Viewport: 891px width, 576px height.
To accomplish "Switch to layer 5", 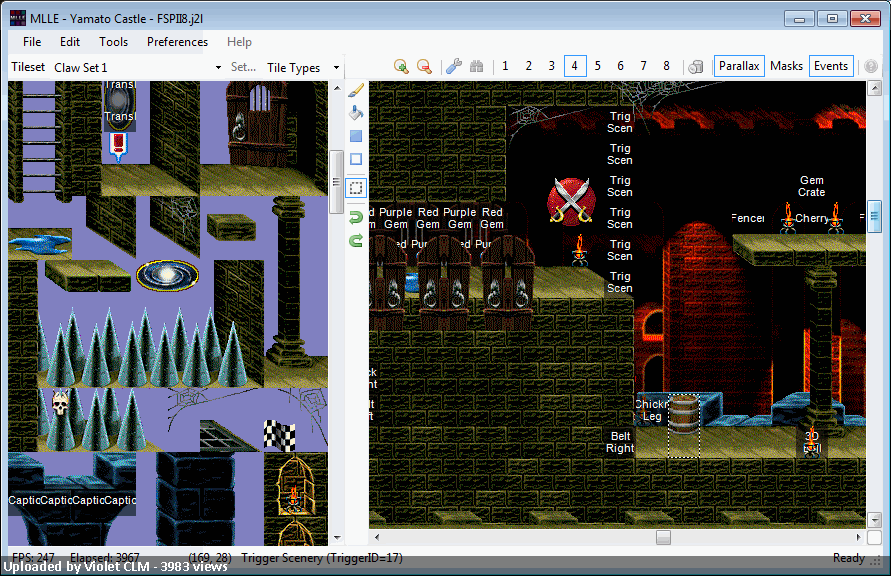I will [597, 66].
